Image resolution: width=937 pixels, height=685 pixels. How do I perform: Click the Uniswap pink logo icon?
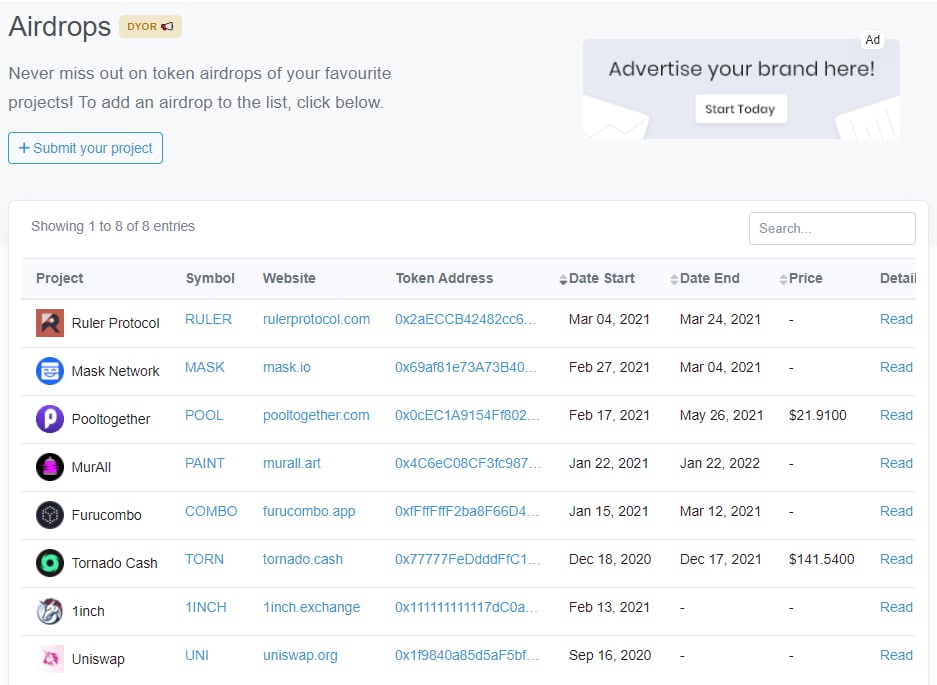50,659
